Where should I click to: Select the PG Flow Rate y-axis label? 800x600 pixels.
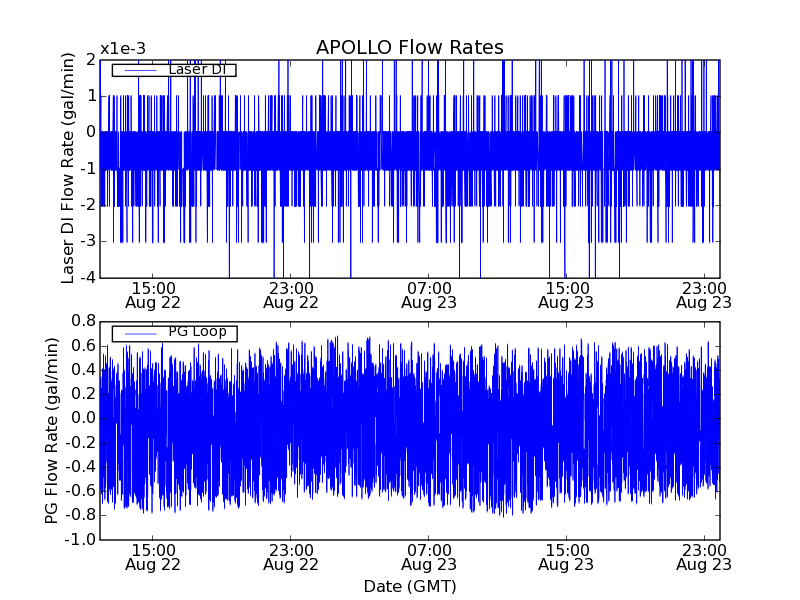tap(52, 430)
